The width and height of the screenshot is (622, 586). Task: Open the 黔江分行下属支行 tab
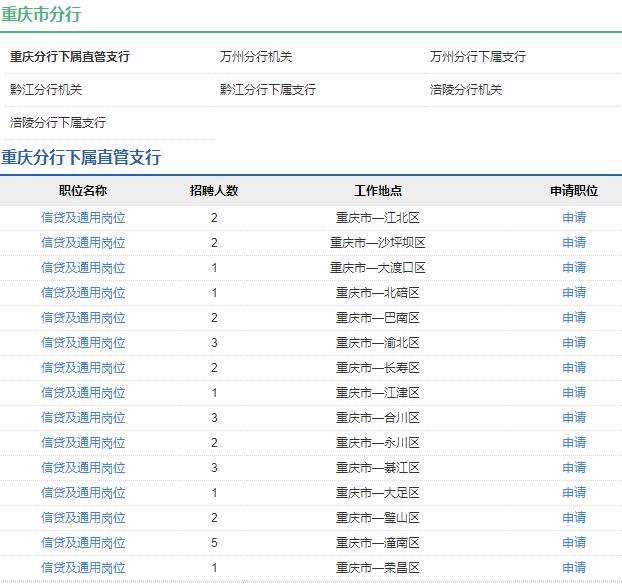click(x=268, y=90)
